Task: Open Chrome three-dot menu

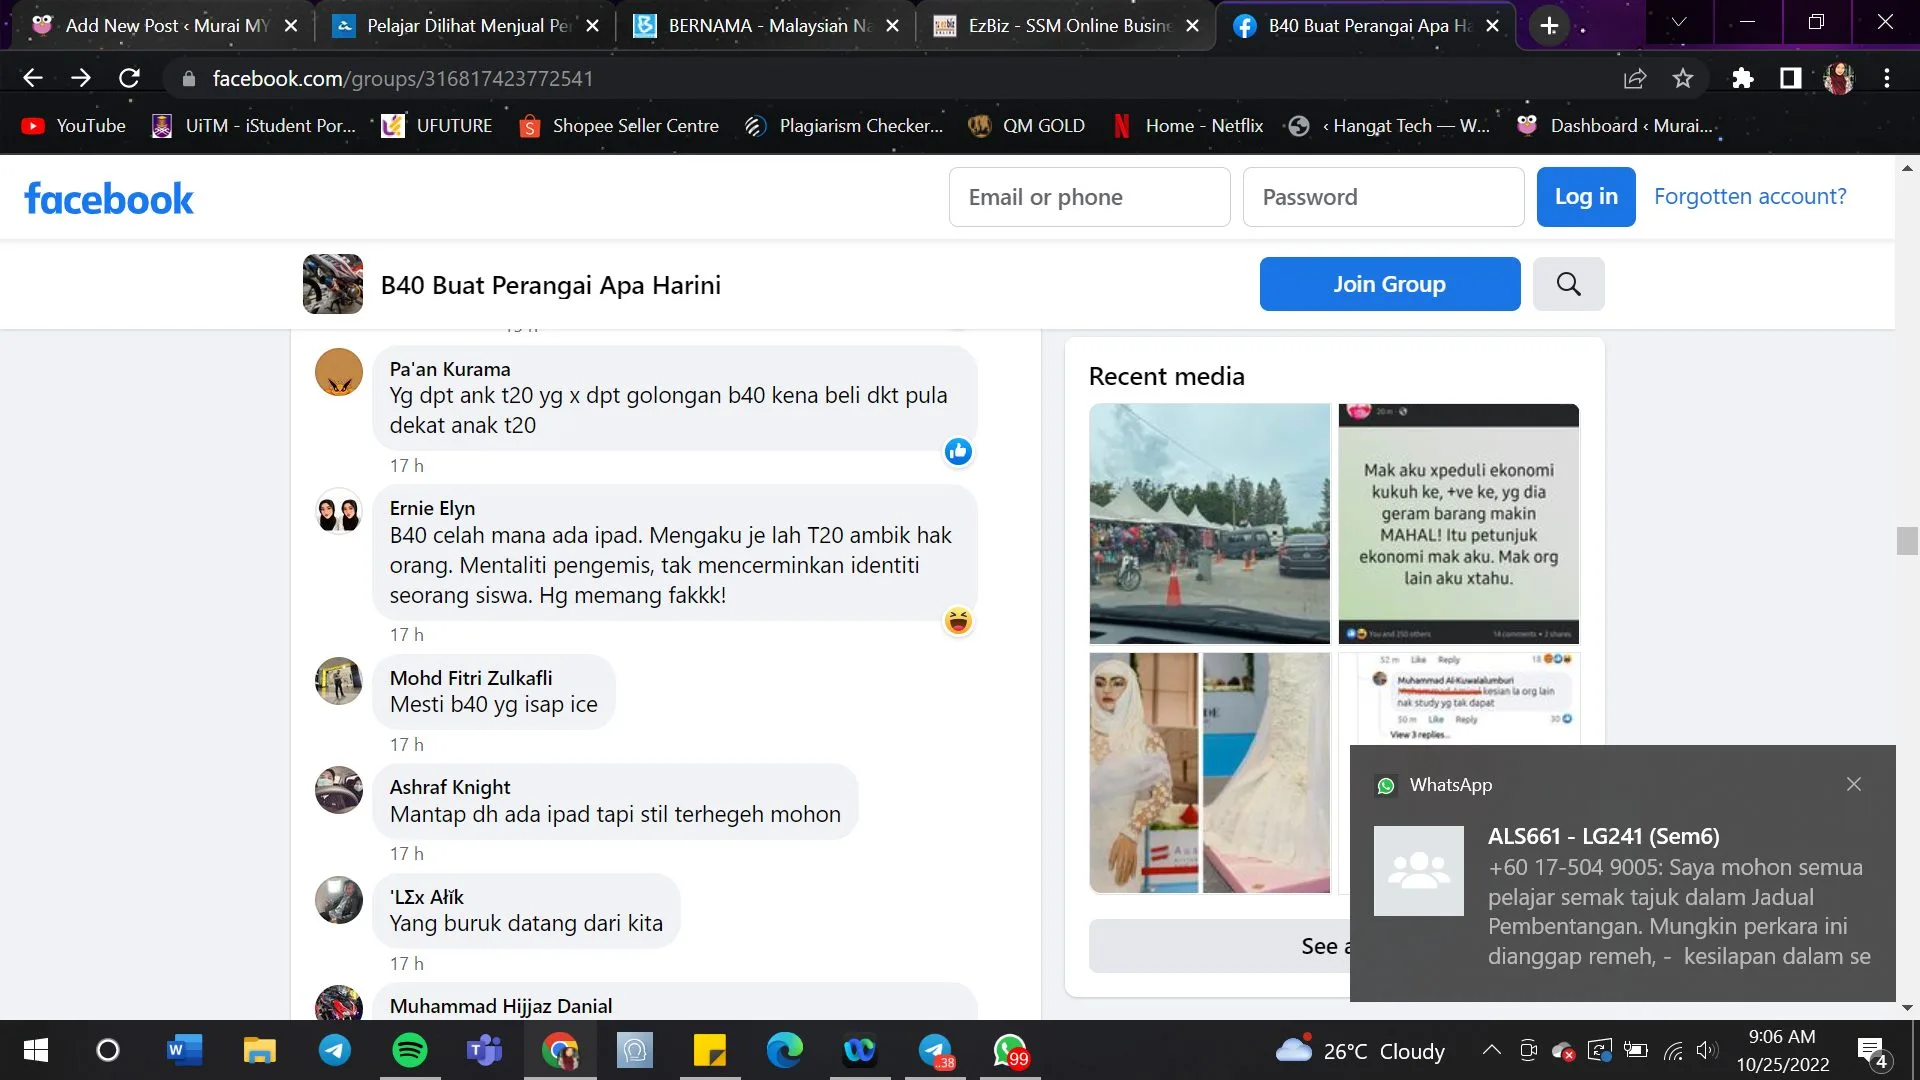Action: pos(1887,78)
